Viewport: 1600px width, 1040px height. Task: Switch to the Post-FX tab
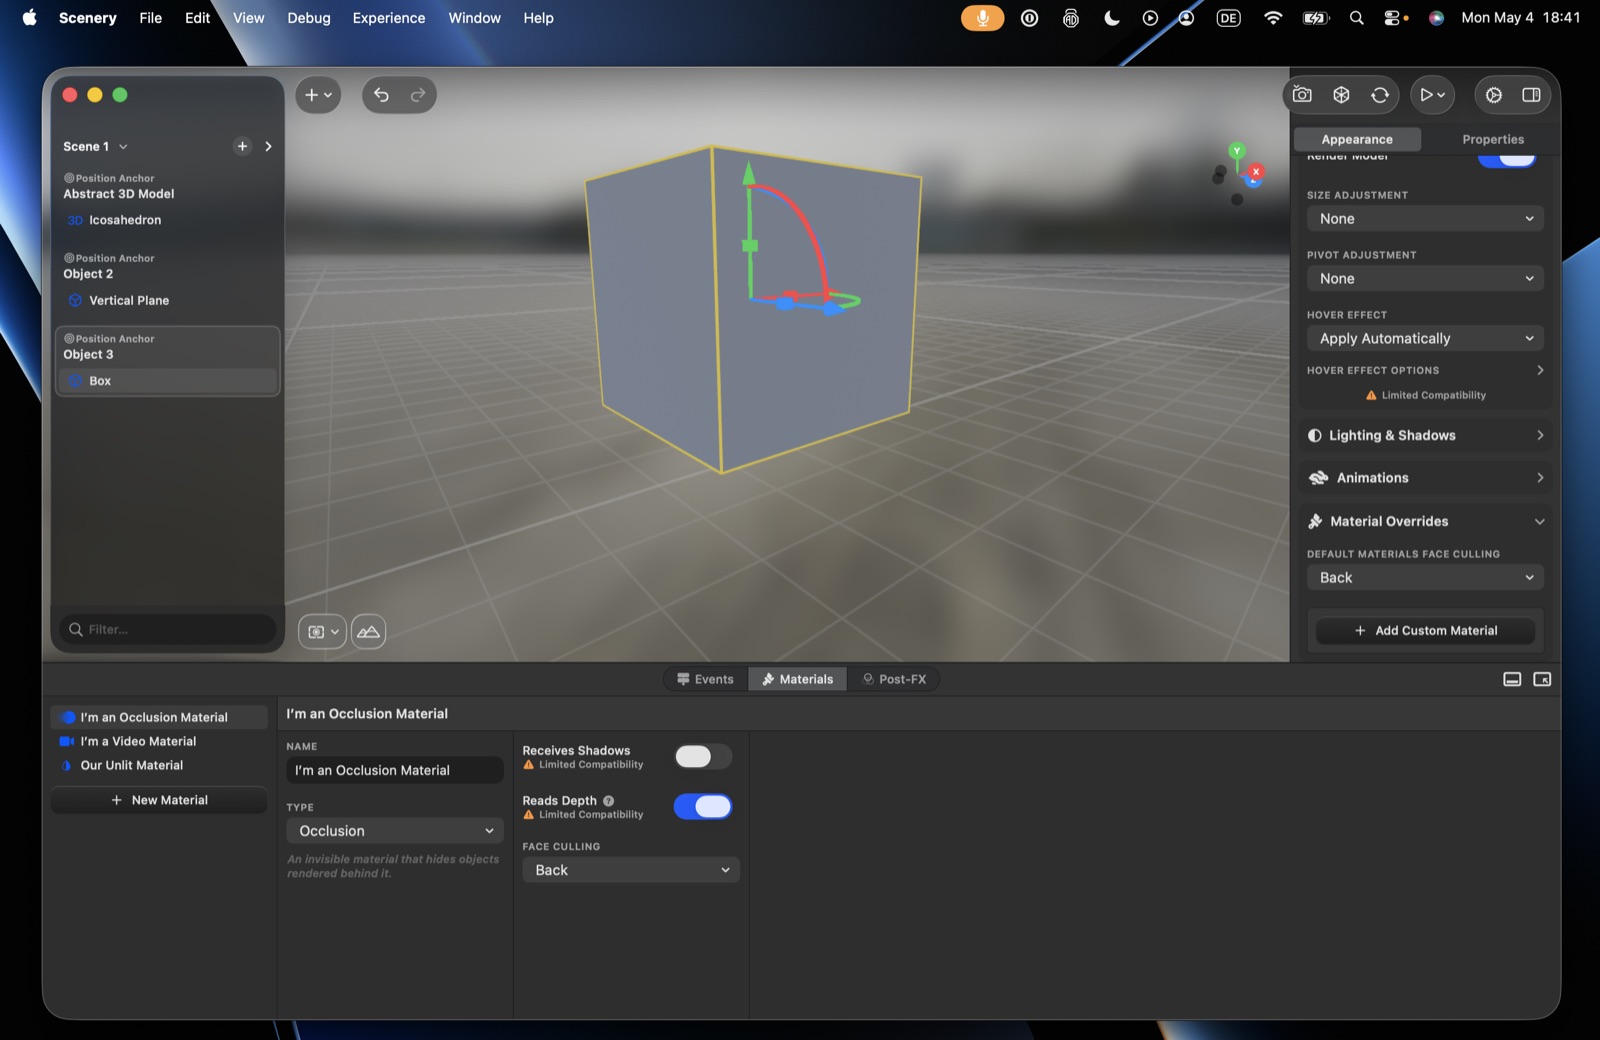(894, 679)
